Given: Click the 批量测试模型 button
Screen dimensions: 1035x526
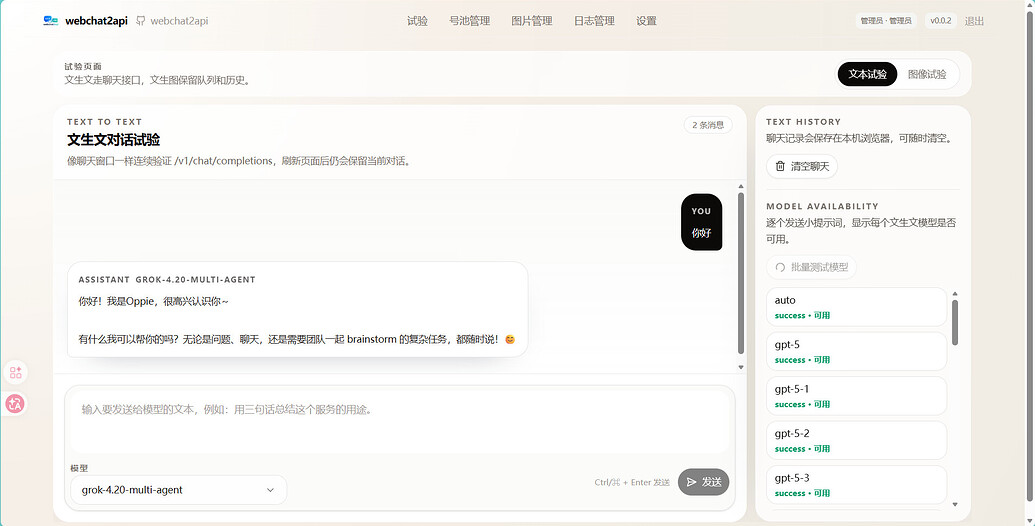Looking at the screenshot, I should (811, 267).
